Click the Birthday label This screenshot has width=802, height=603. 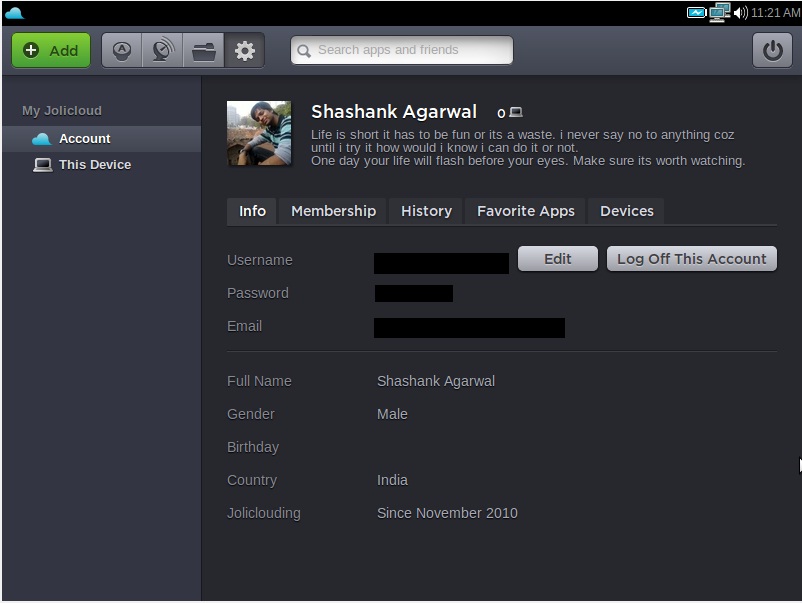click(253, 447)
